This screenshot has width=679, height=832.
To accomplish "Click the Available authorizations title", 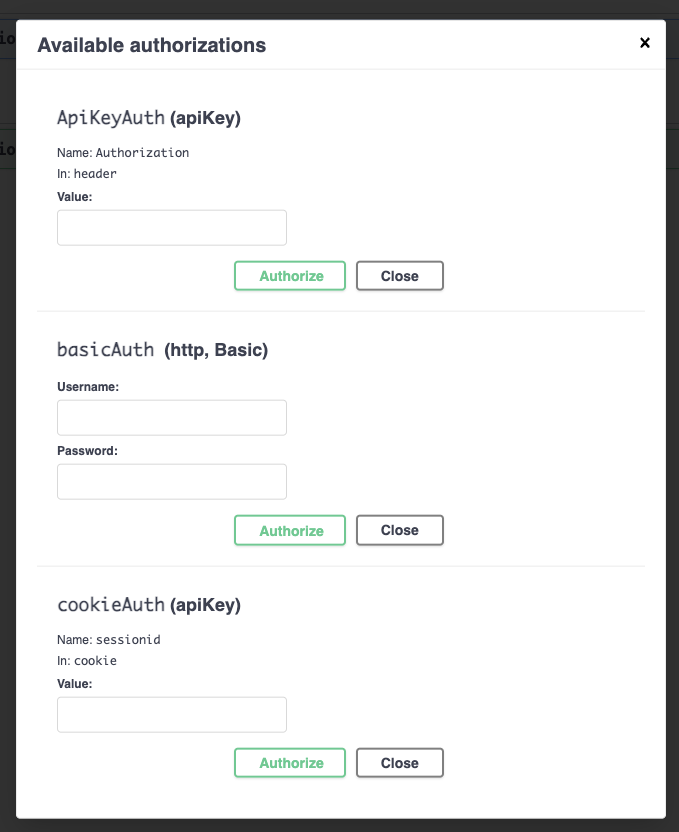I will 152,45.
